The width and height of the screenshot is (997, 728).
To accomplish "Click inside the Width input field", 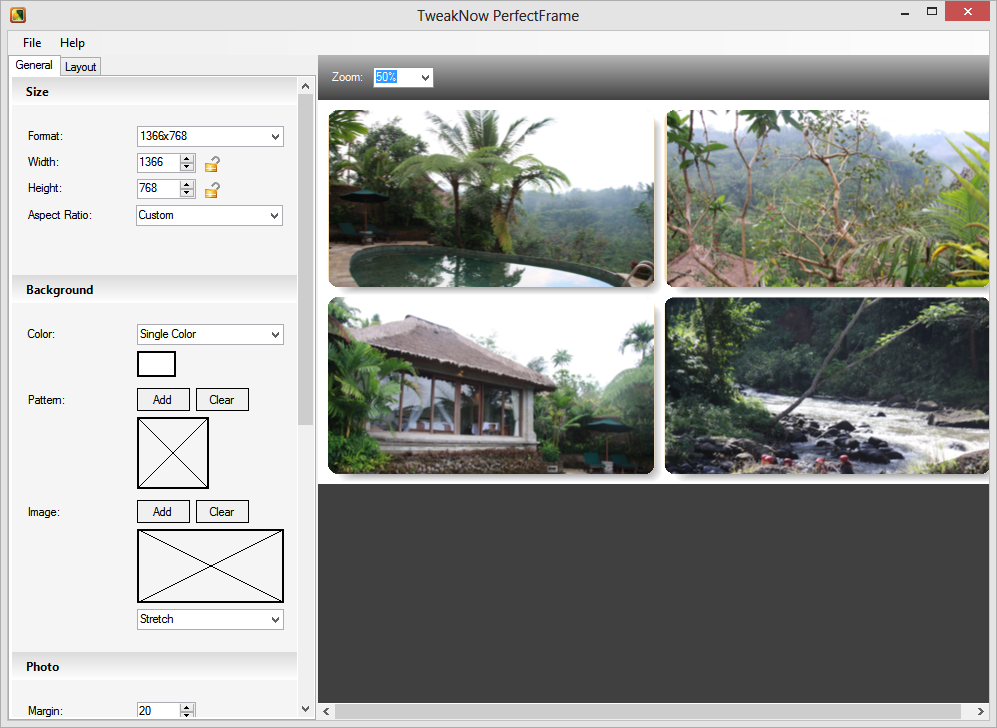I will [157, 162].
